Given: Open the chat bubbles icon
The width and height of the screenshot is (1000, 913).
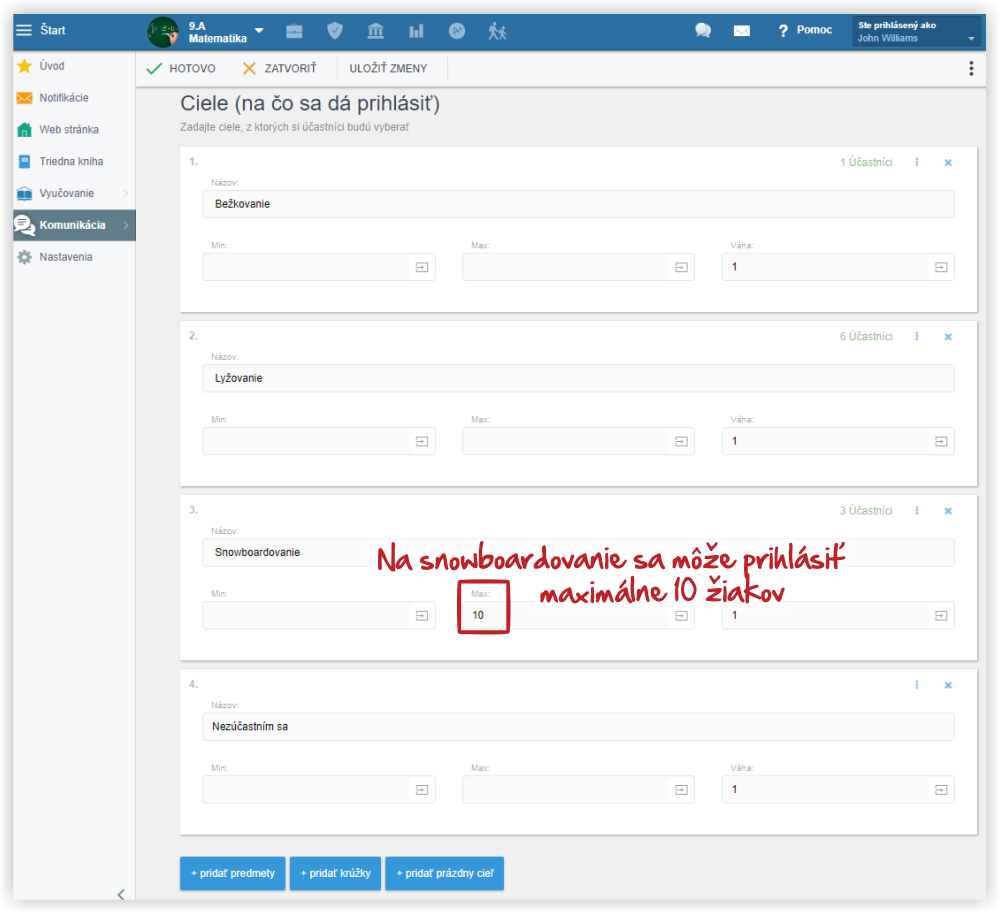Looking at the screenshot, I should 703,31.
